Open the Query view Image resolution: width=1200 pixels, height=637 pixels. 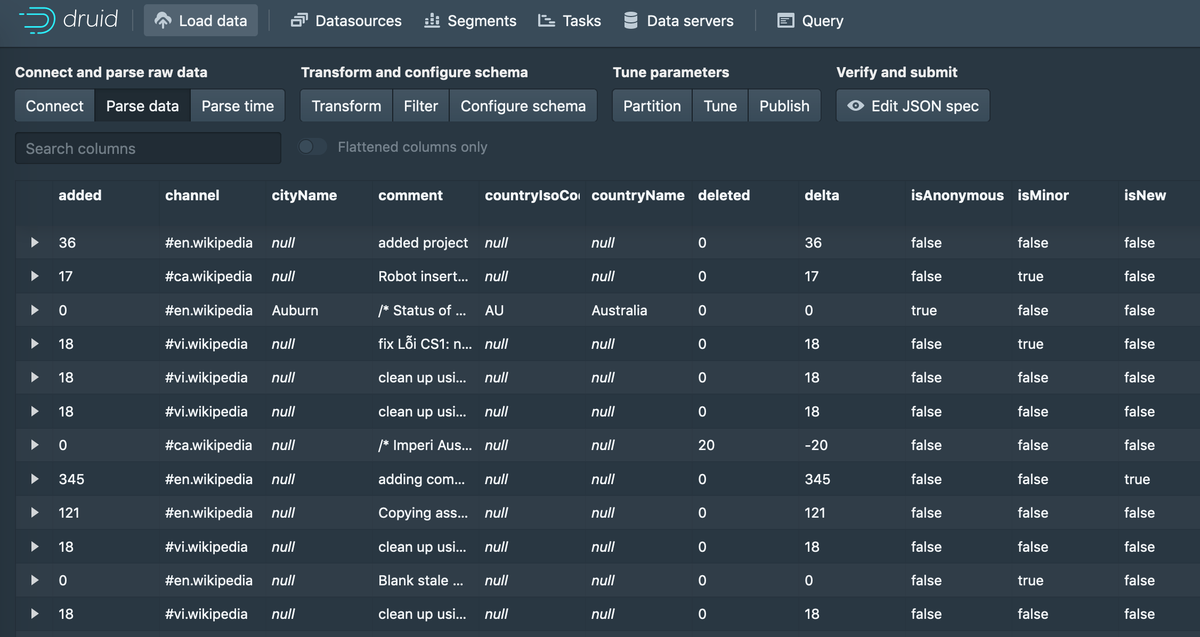[x=810, y=21]
